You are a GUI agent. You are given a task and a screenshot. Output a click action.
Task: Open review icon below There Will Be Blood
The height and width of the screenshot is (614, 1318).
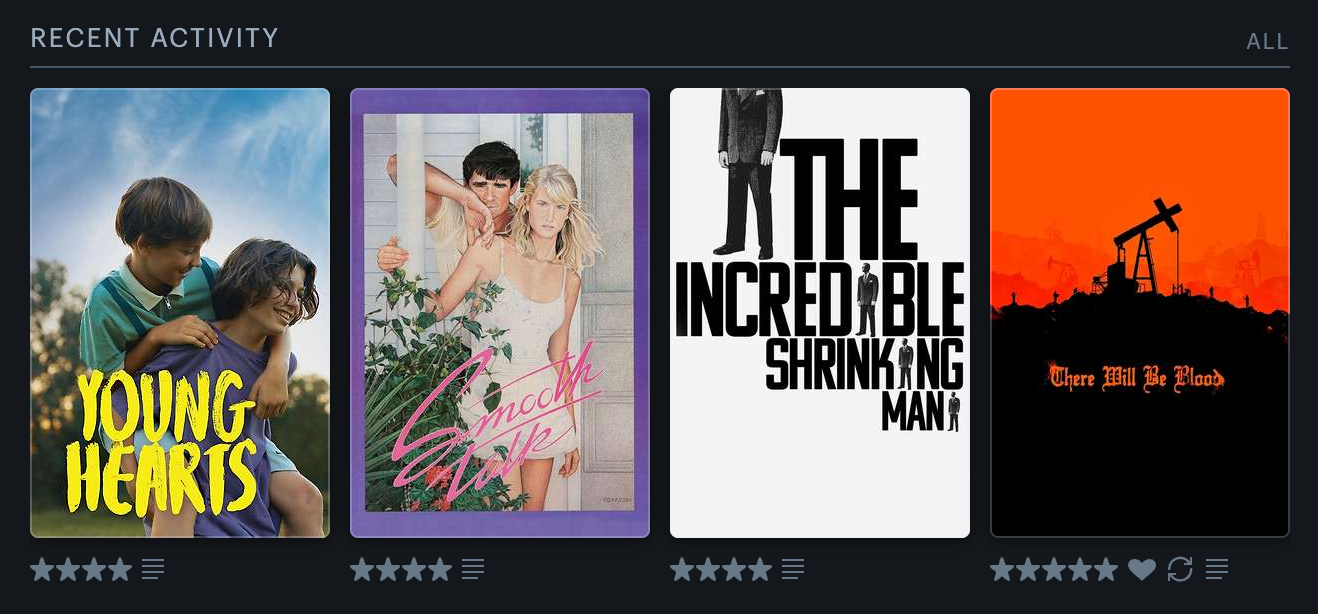(1217, 570)
